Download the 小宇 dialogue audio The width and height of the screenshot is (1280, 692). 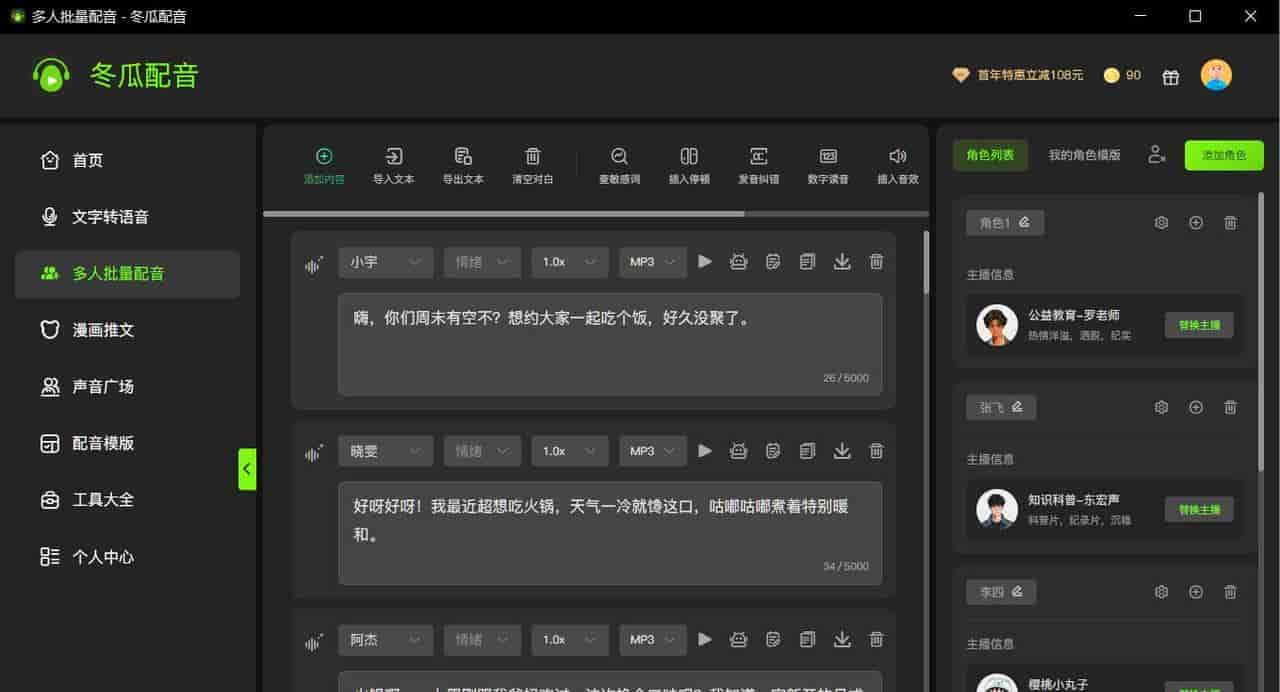tap(842, 261)
